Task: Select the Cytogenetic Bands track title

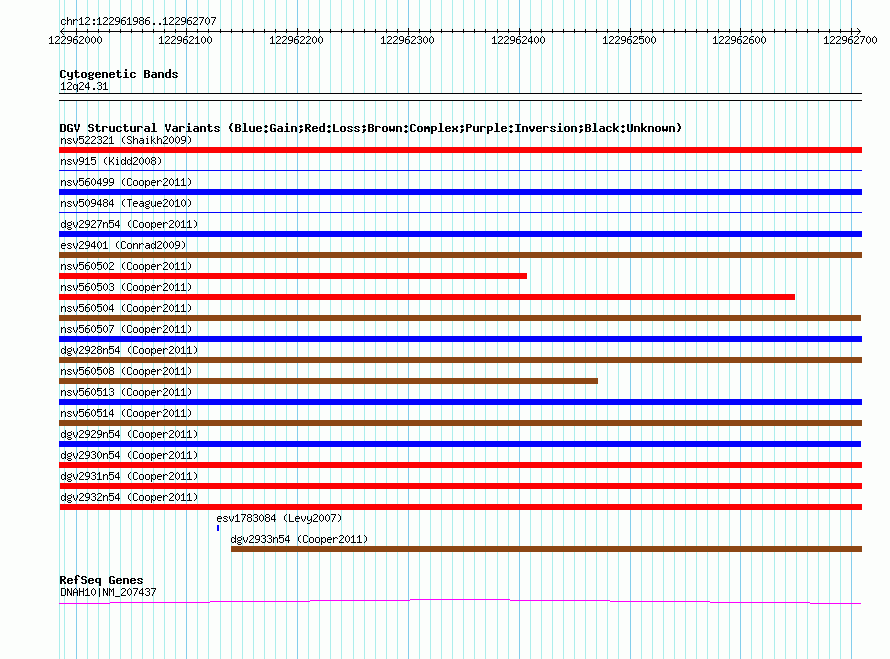Action: [119, 74]
